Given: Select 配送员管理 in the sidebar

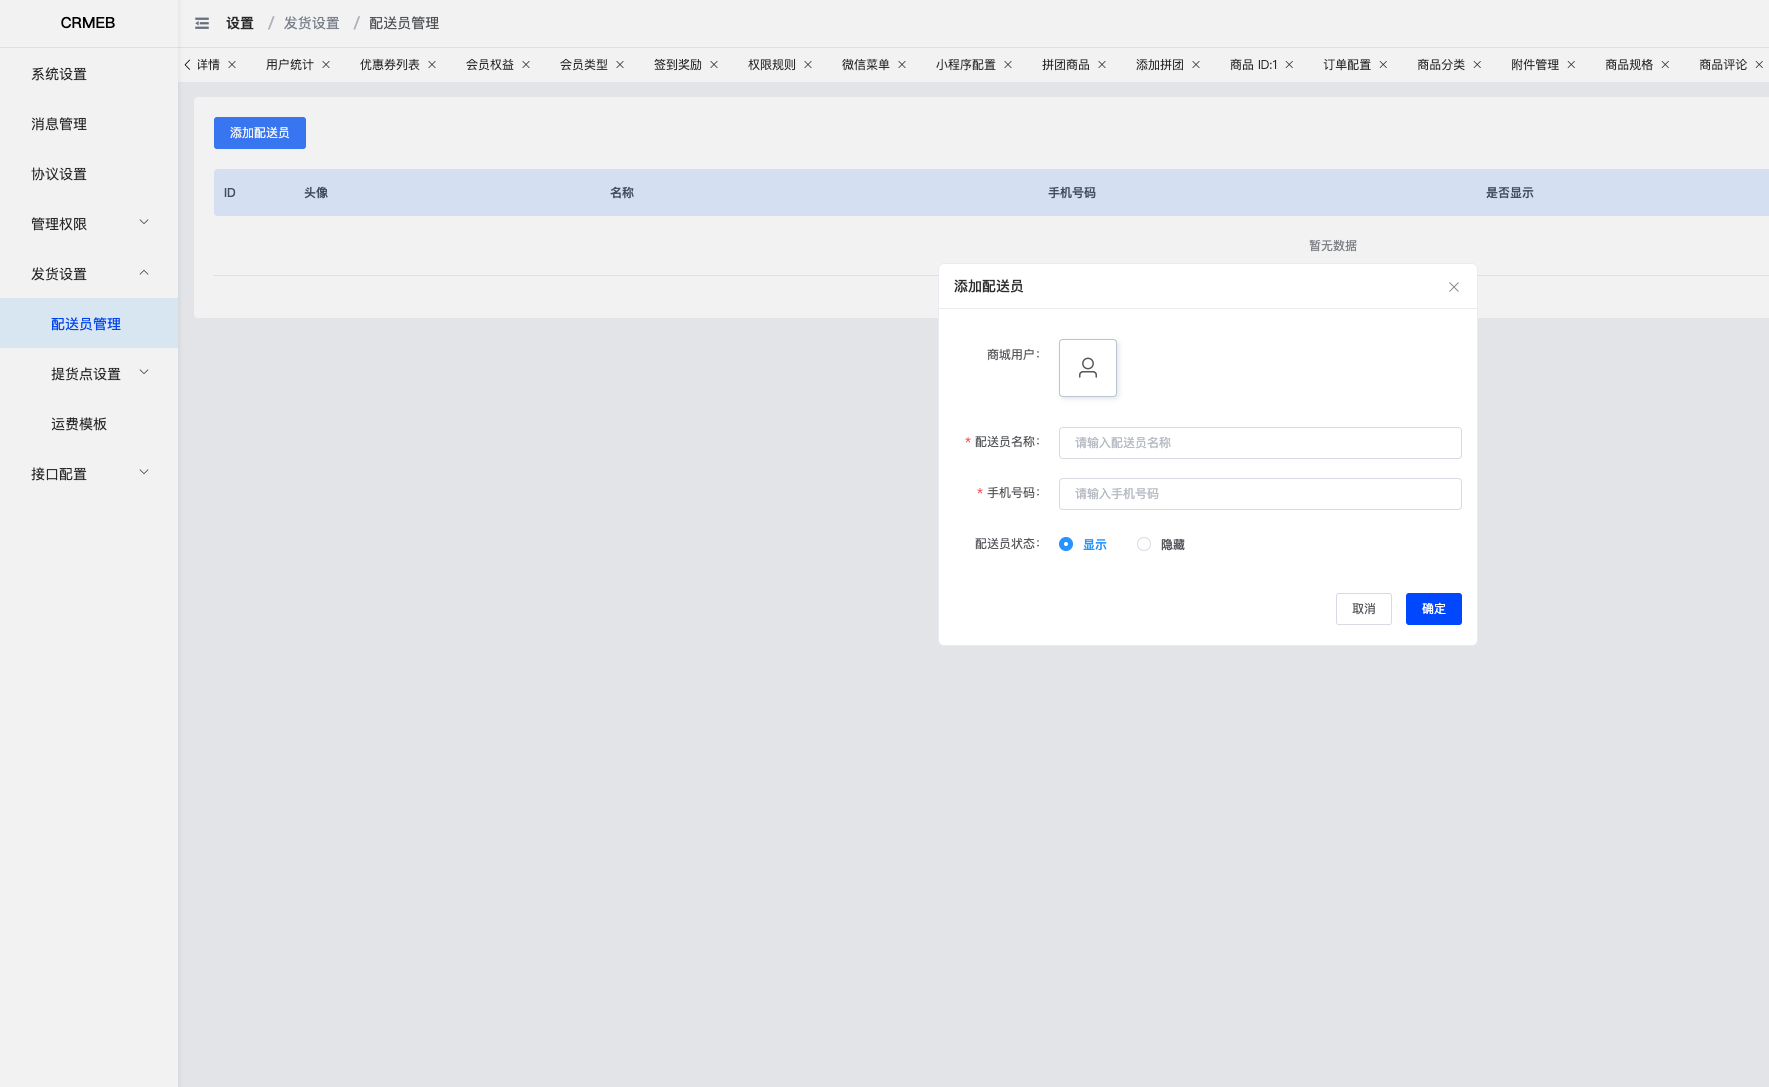Looking at the screenshot, I should (x=89, y=323).
